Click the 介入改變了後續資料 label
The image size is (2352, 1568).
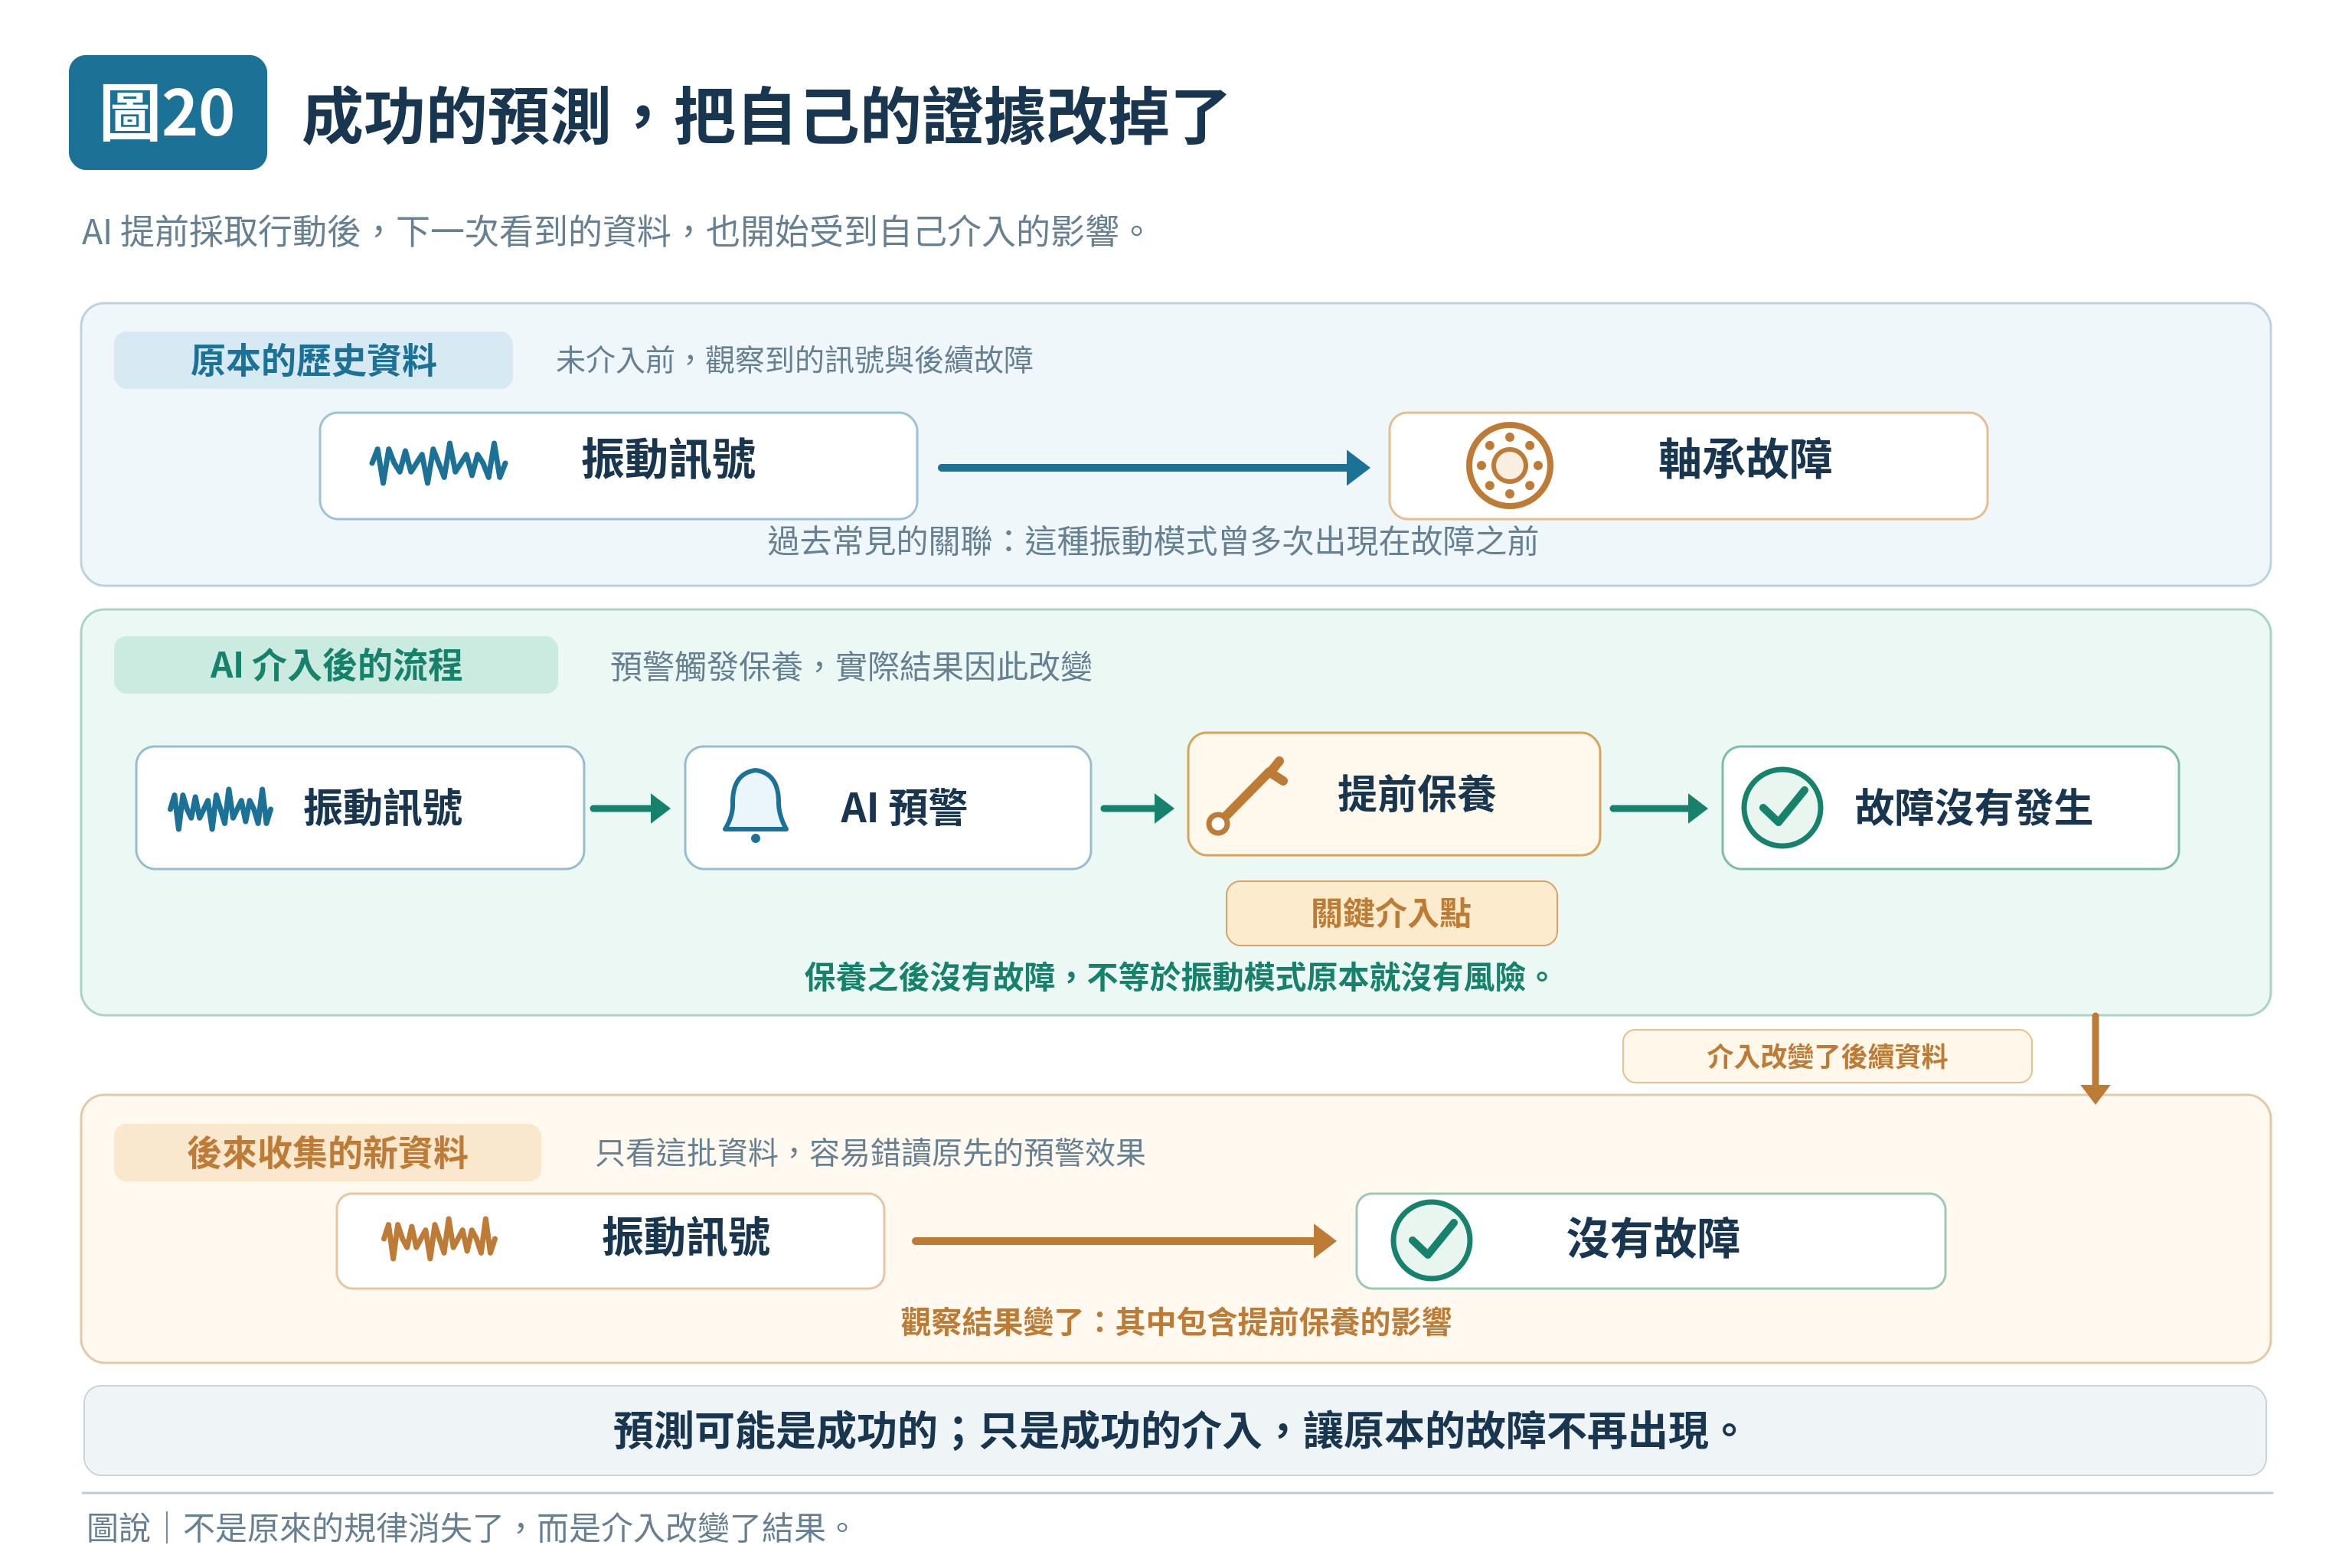tap(1827, 1056)
